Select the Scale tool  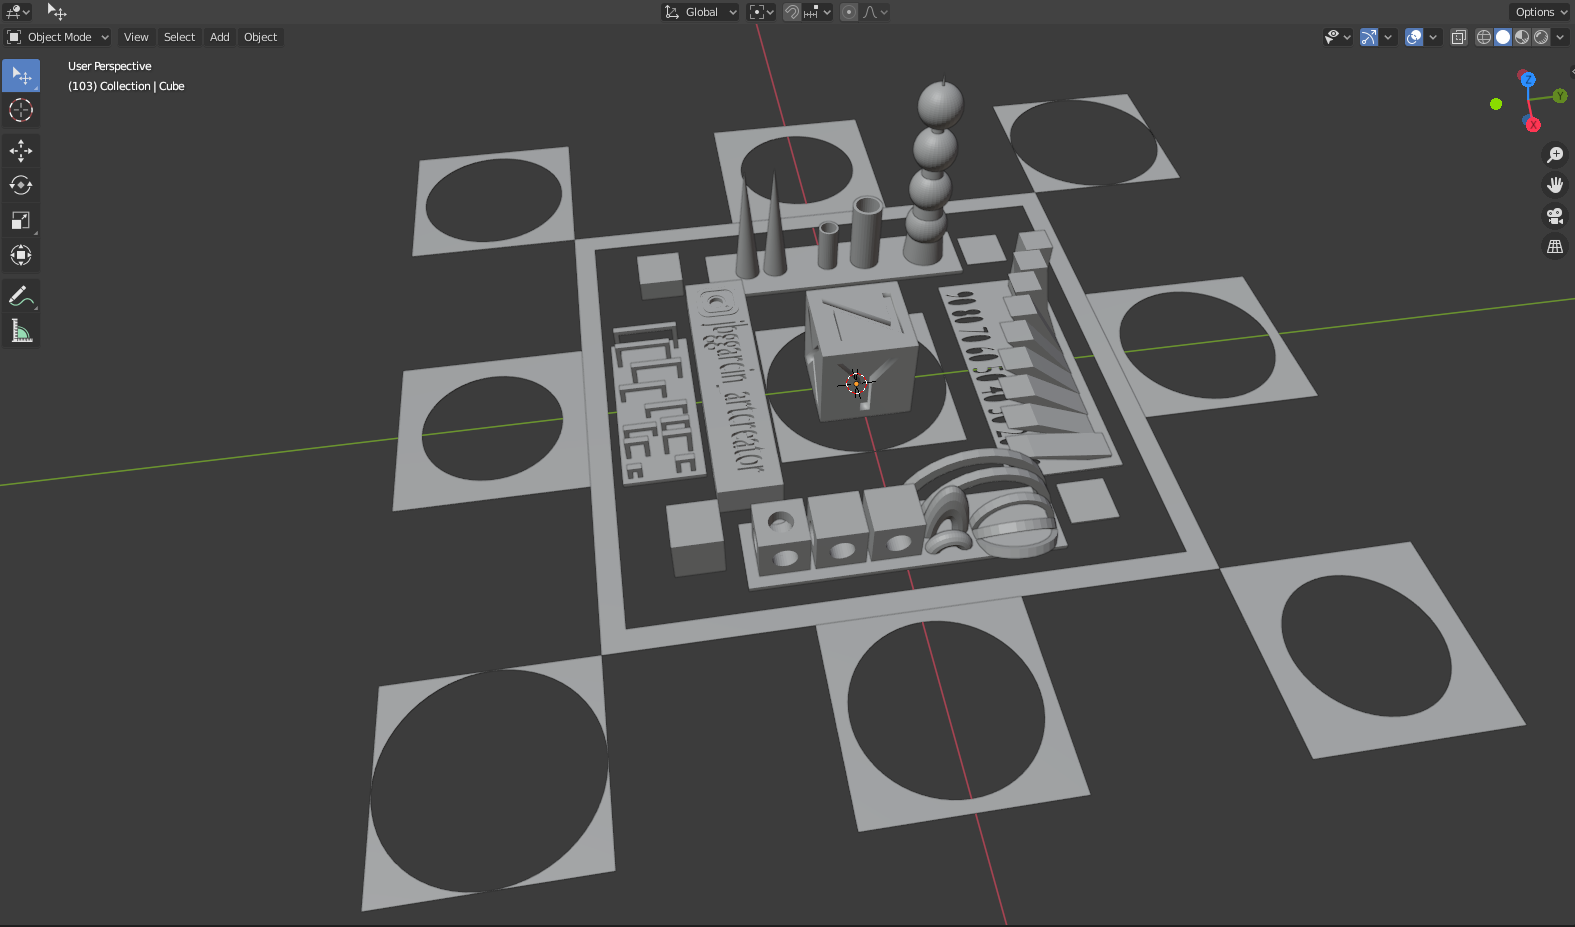(x=21, y=220)
